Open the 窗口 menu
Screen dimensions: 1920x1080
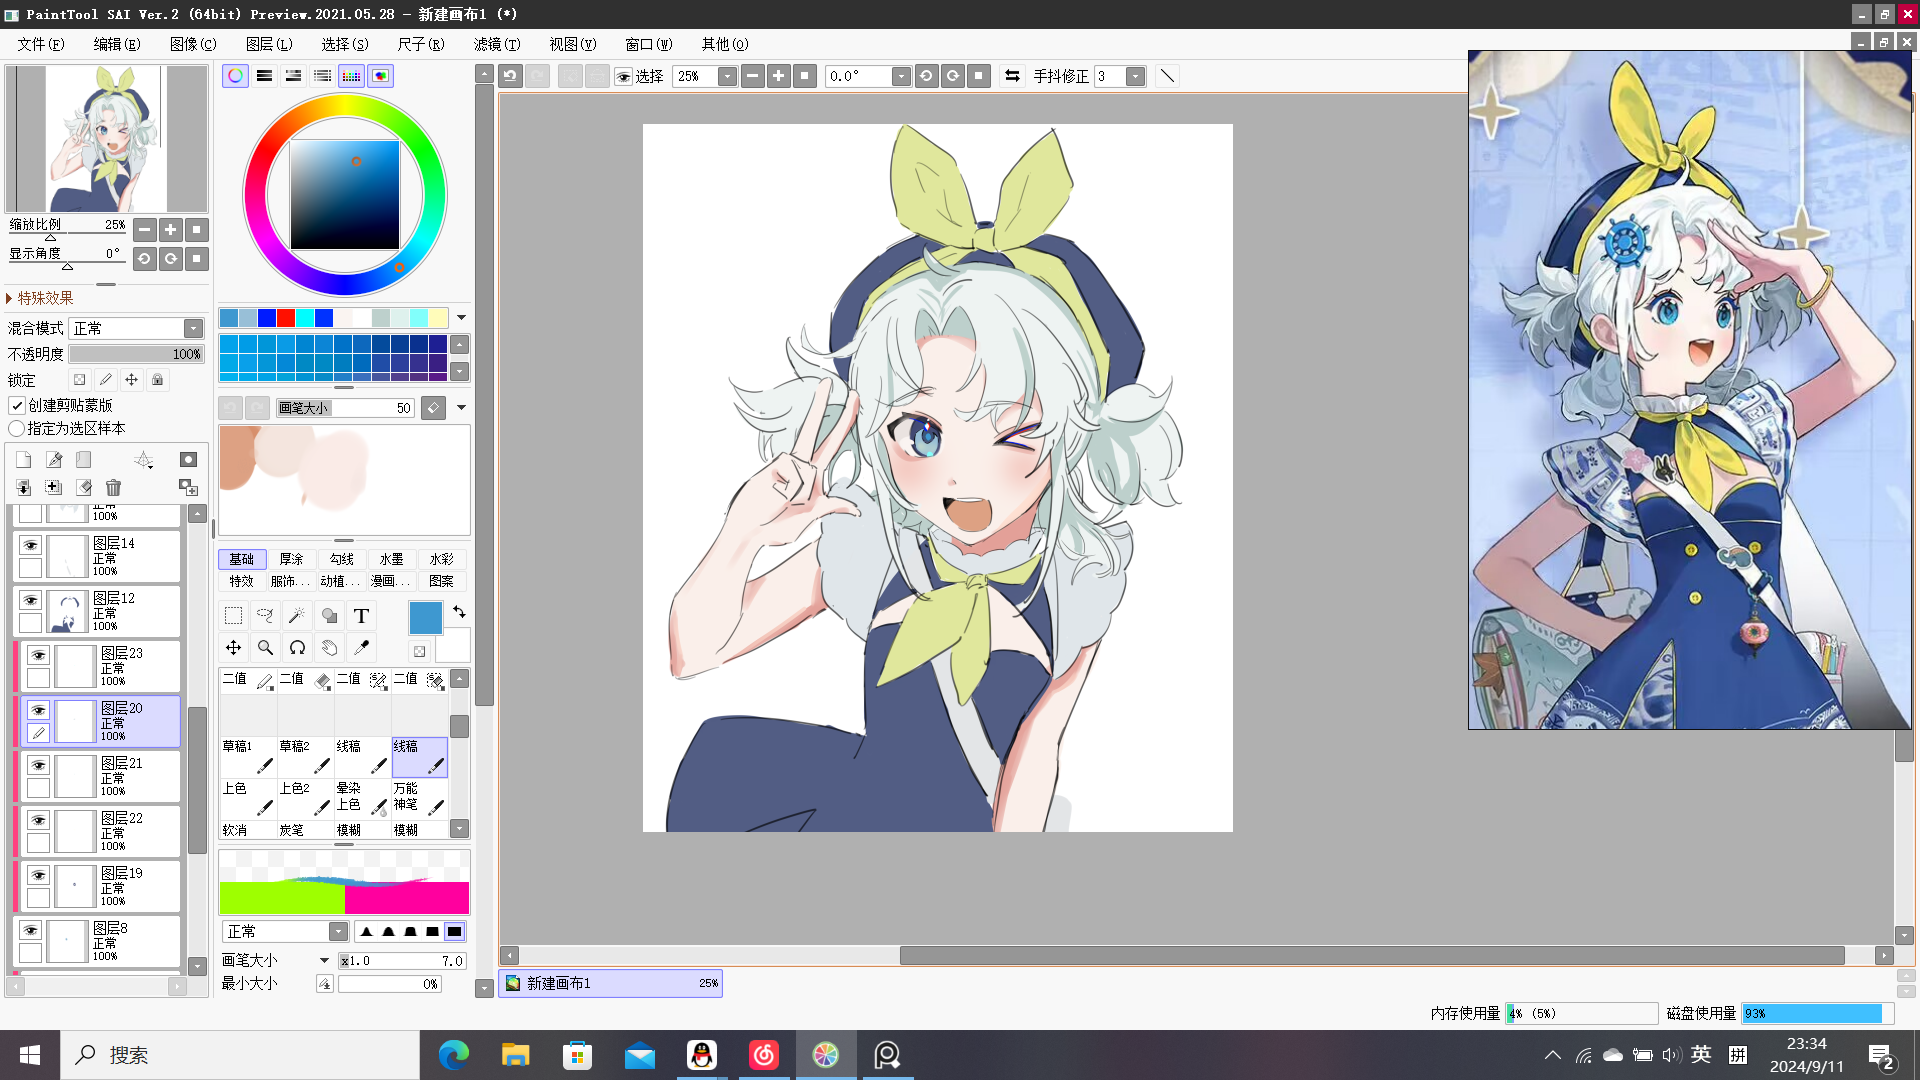pos(649,44)
